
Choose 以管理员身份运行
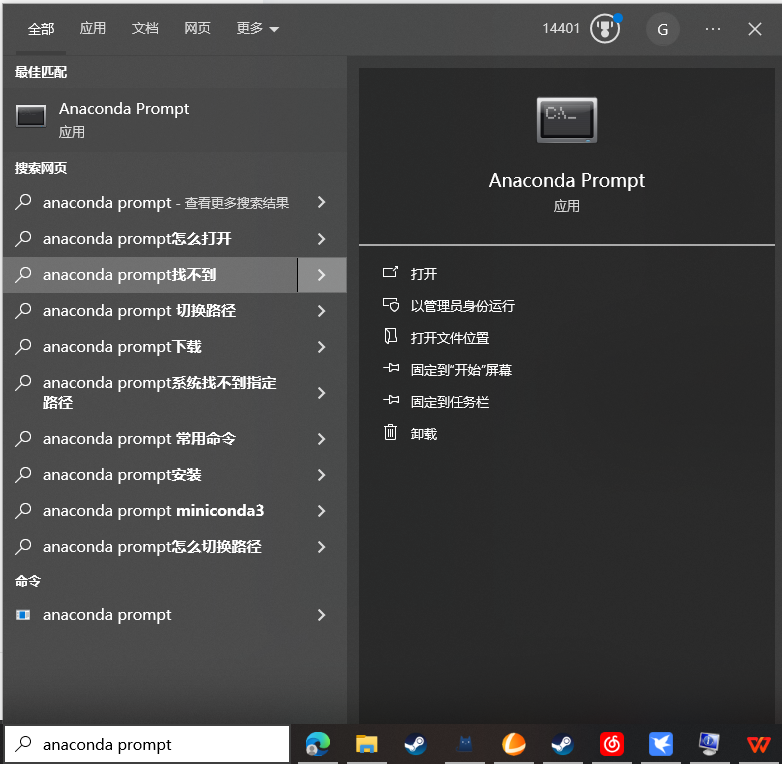(462, 306)
